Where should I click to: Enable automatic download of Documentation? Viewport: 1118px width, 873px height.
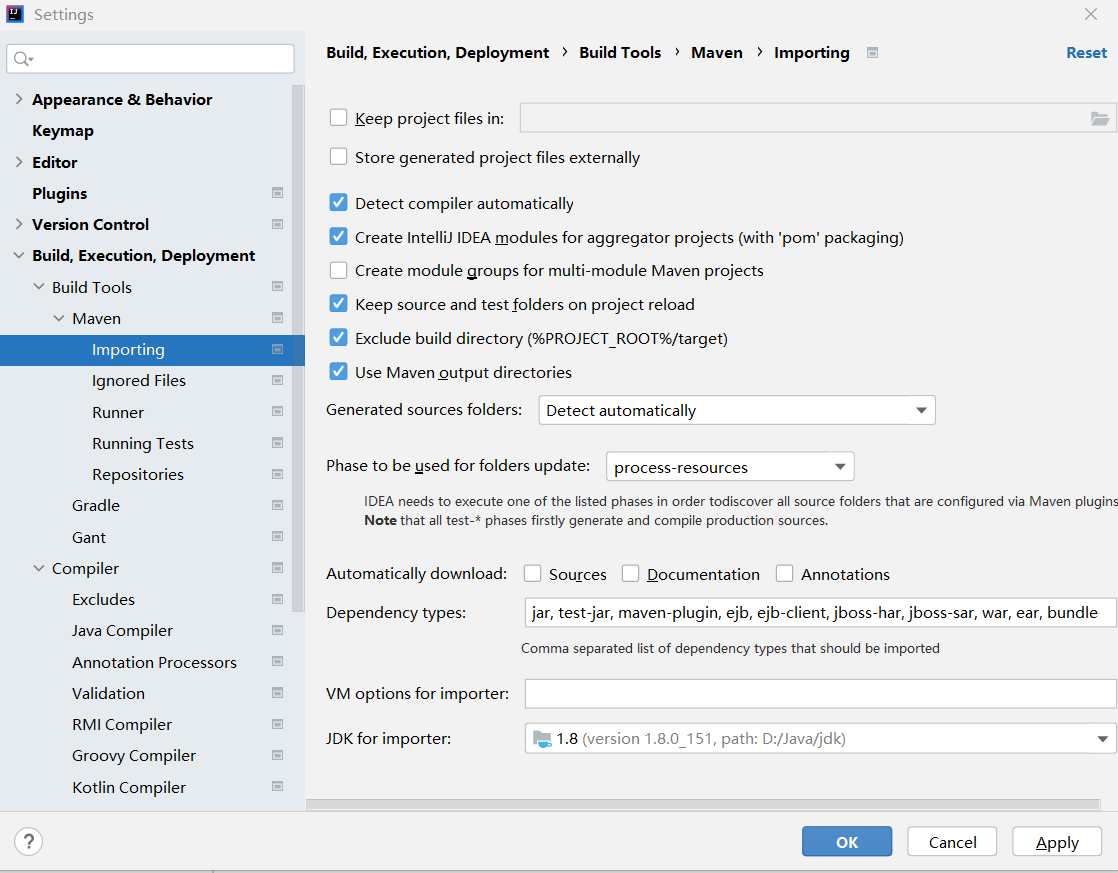(630, 573)
